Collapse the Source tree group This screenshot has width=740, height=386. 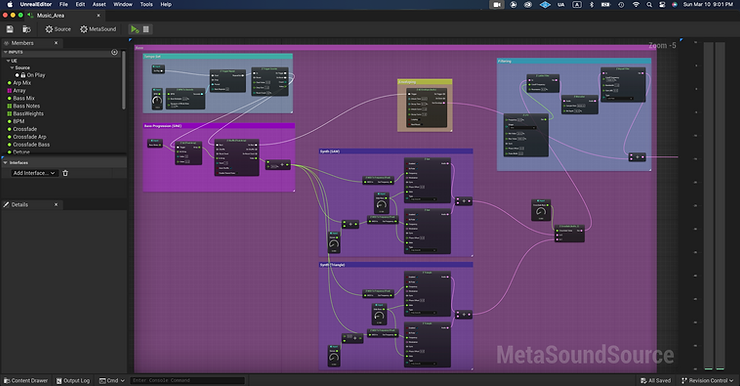[x=12, y=68]
